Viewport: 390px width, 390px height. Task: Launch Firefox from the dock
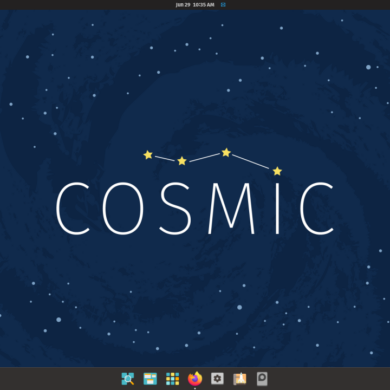pyautogui.click(x=195, y=379)
